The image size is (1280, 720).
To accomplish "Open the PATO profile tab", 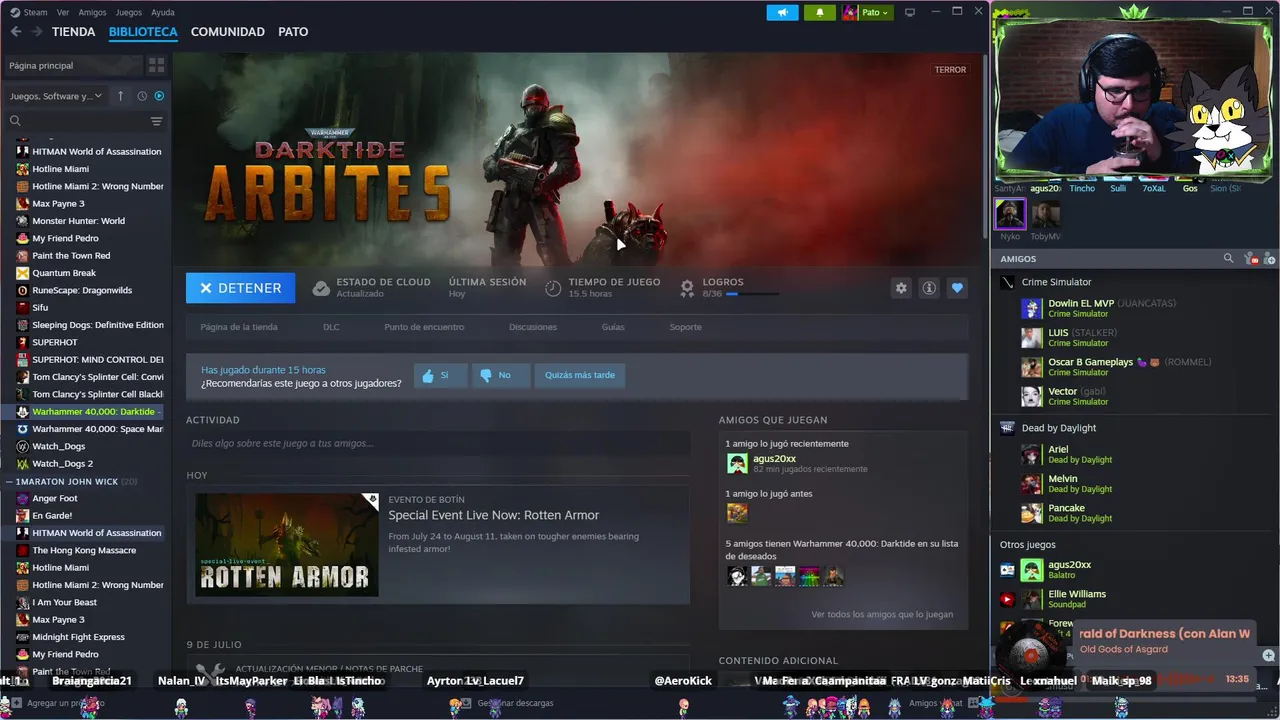I will pyautogui.click(x=293, y=32).
